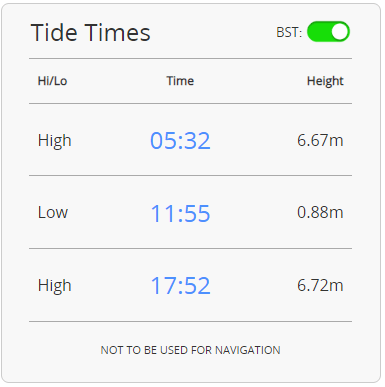Toggle the BST switch off
Viewport: 385px width, 387px height.
[328, 32]
